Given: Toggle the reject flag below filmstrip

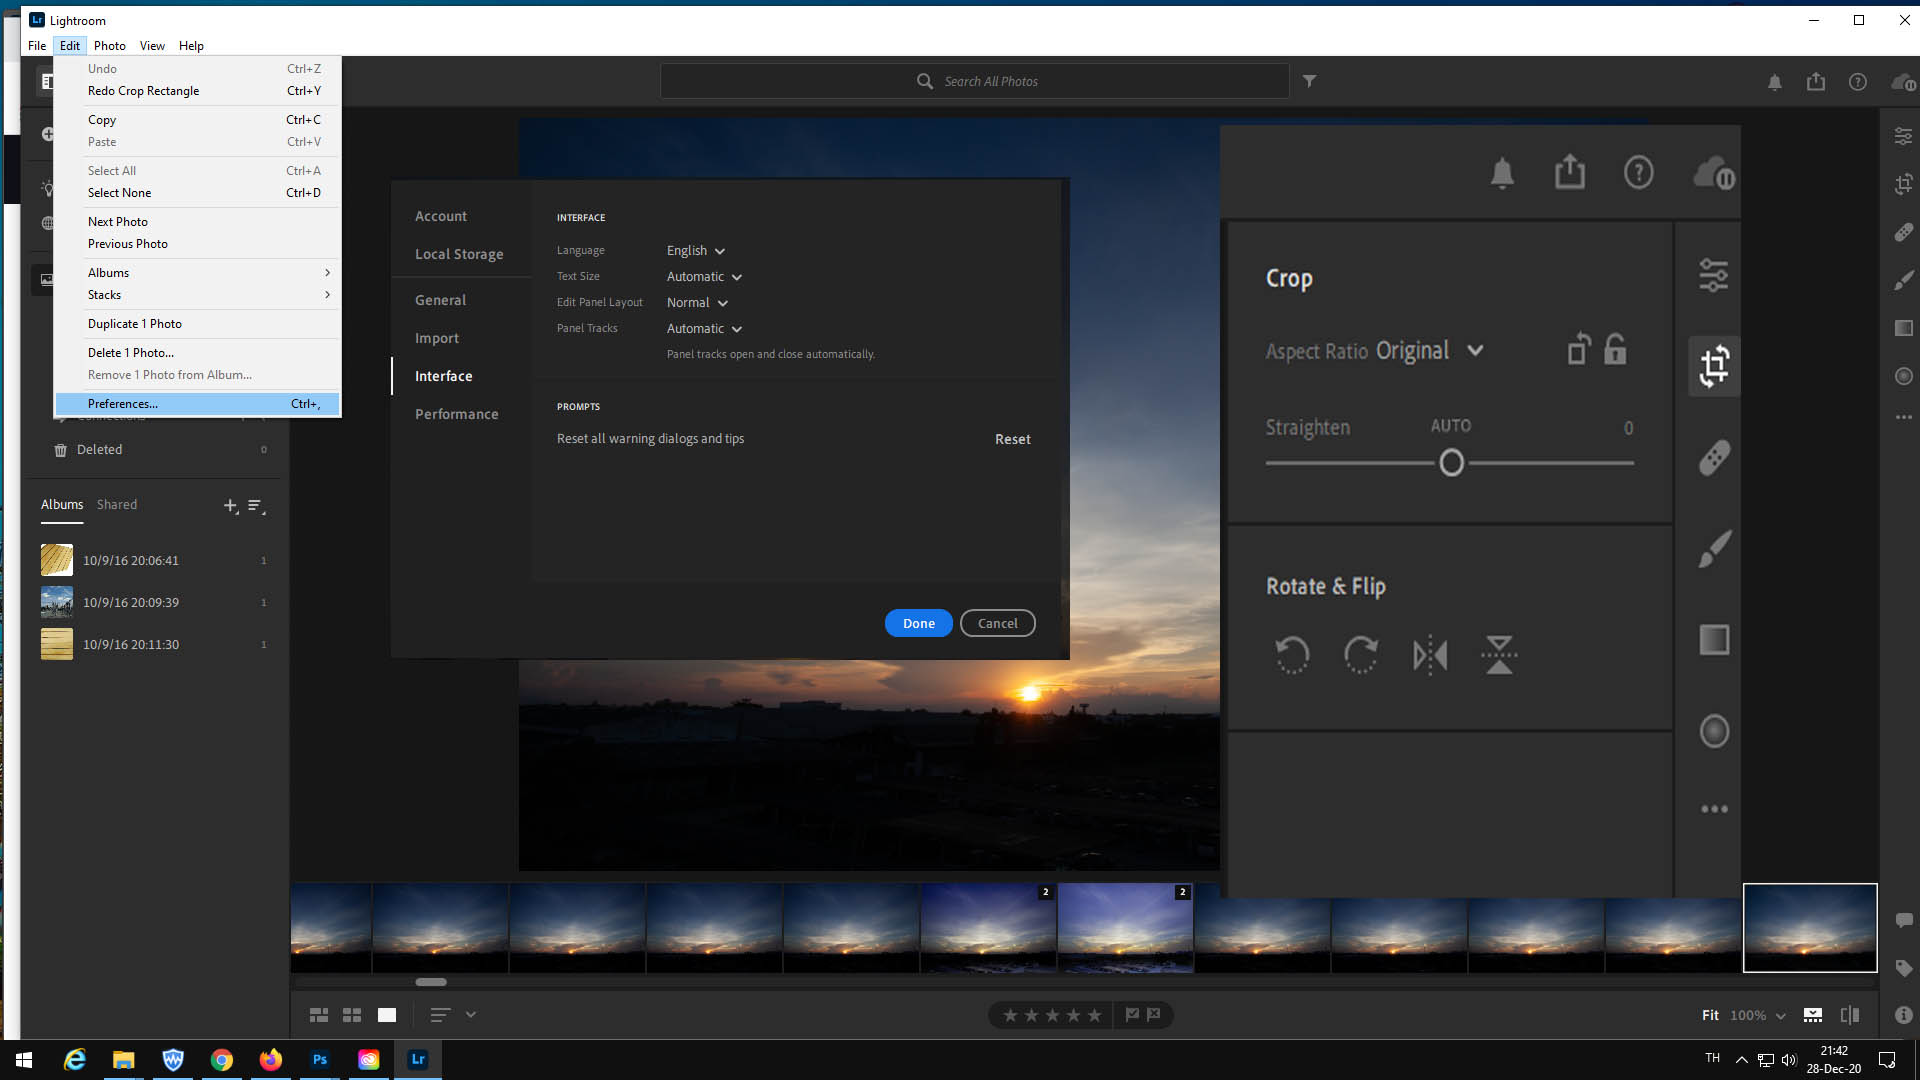Looking at the screenshot, I should pyautogui.click(x=1154, y=1015).
